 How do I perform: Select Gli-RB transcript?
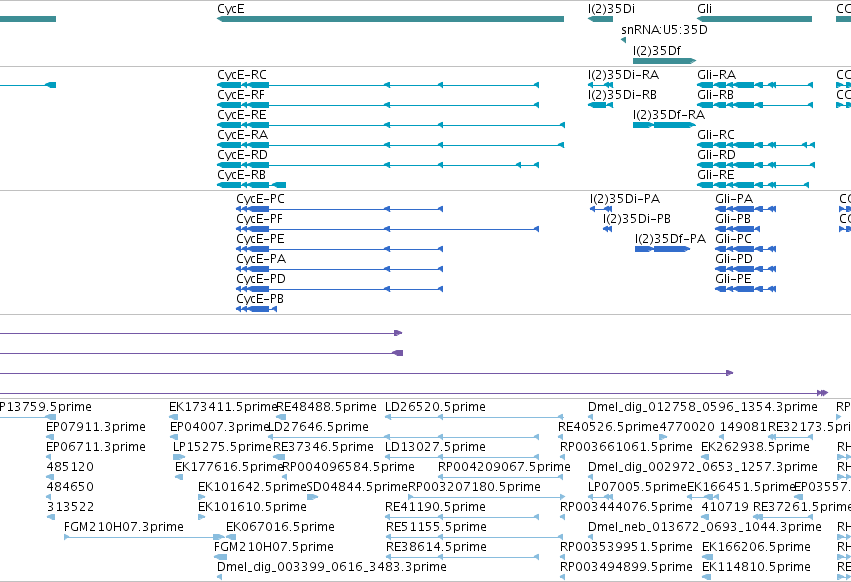point(755,105)
